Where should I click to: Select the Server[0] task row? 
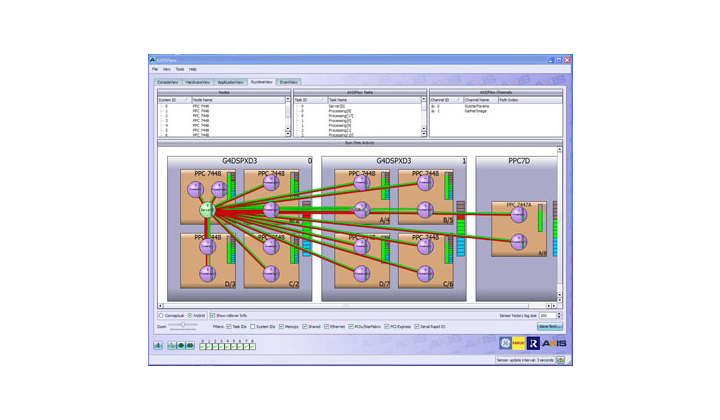tap(357, 106)
